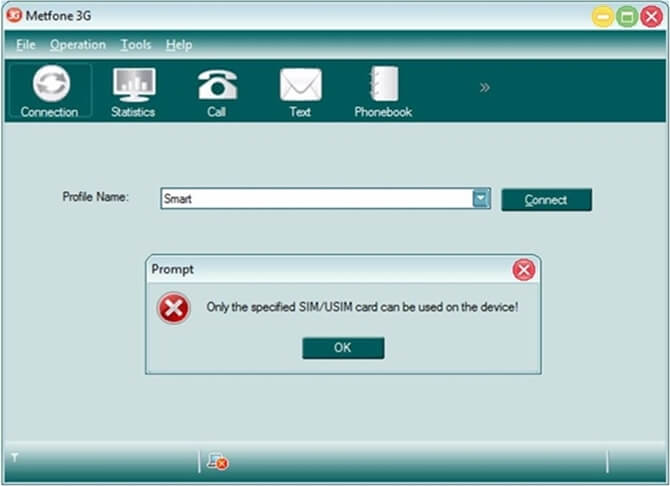Image resolution: width=670 pixels, height=486 pixels.
Task: Click the red error icon in Prompt
Action: click(x=173, y=308)
